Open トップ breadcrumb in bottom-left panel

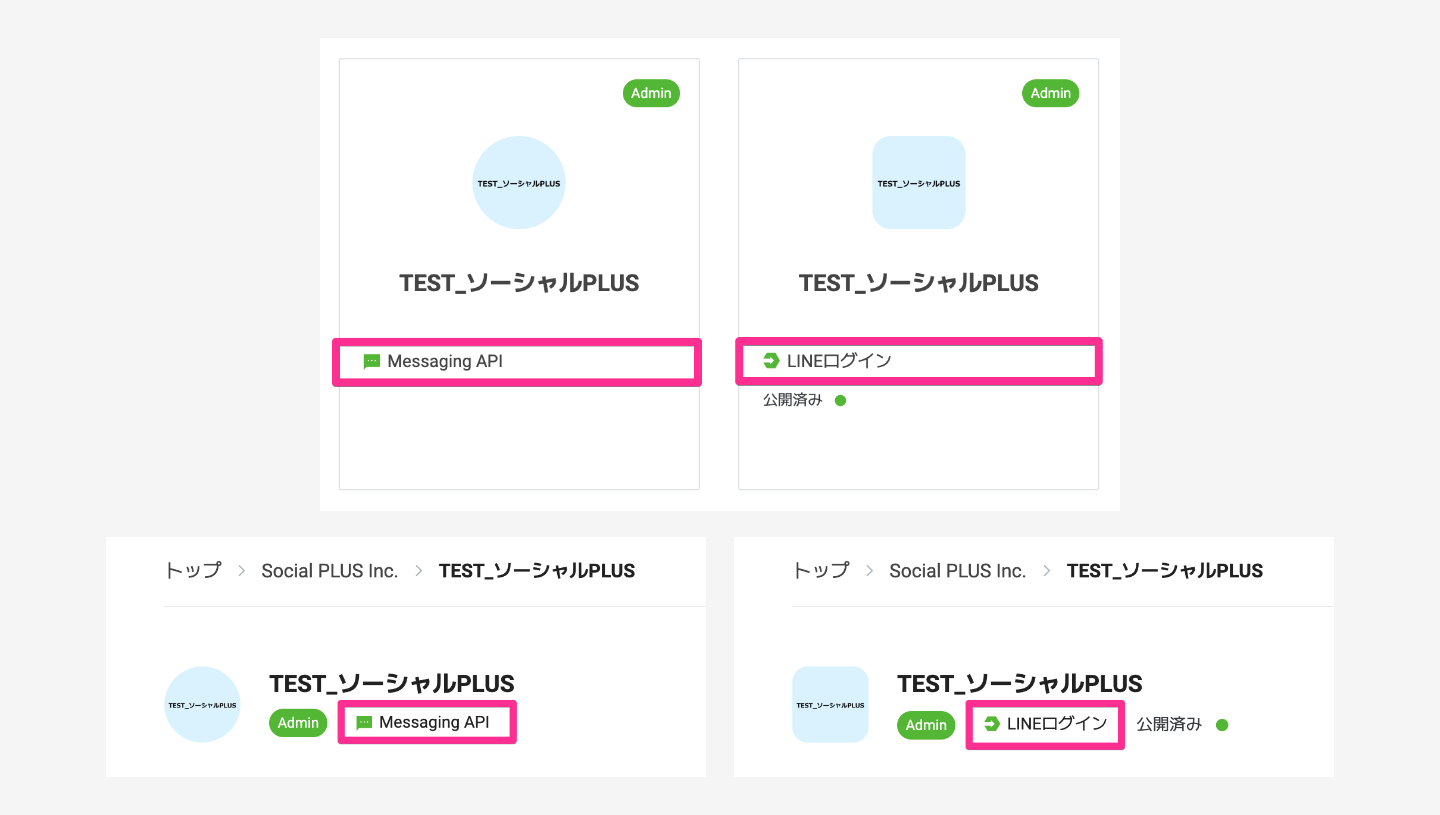[x=193, y=571]
